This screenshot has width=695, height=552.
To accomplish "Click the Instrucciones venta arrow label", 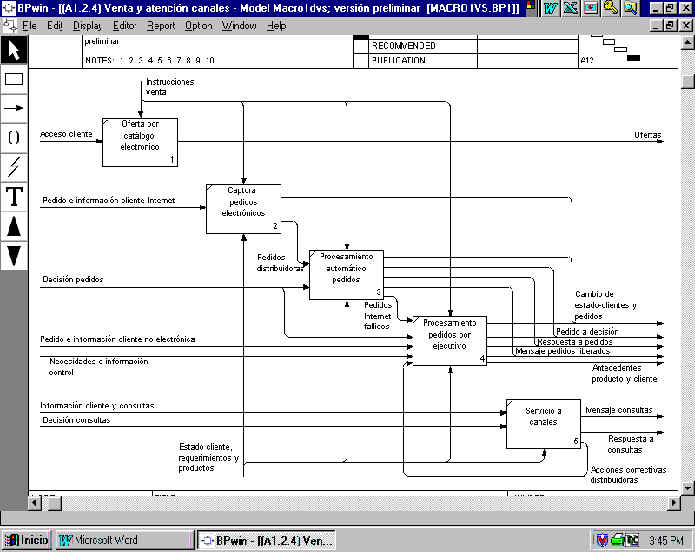I will (170, 87).
